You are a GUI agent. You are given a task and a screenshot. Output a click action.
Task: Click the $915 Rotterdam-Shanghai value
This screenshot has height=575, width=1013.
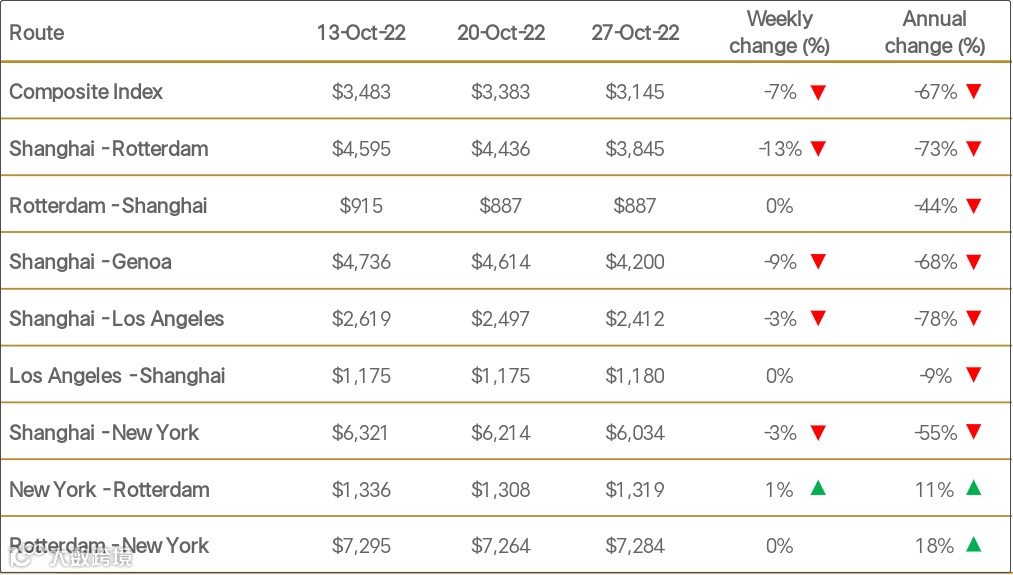click(361, 205)
